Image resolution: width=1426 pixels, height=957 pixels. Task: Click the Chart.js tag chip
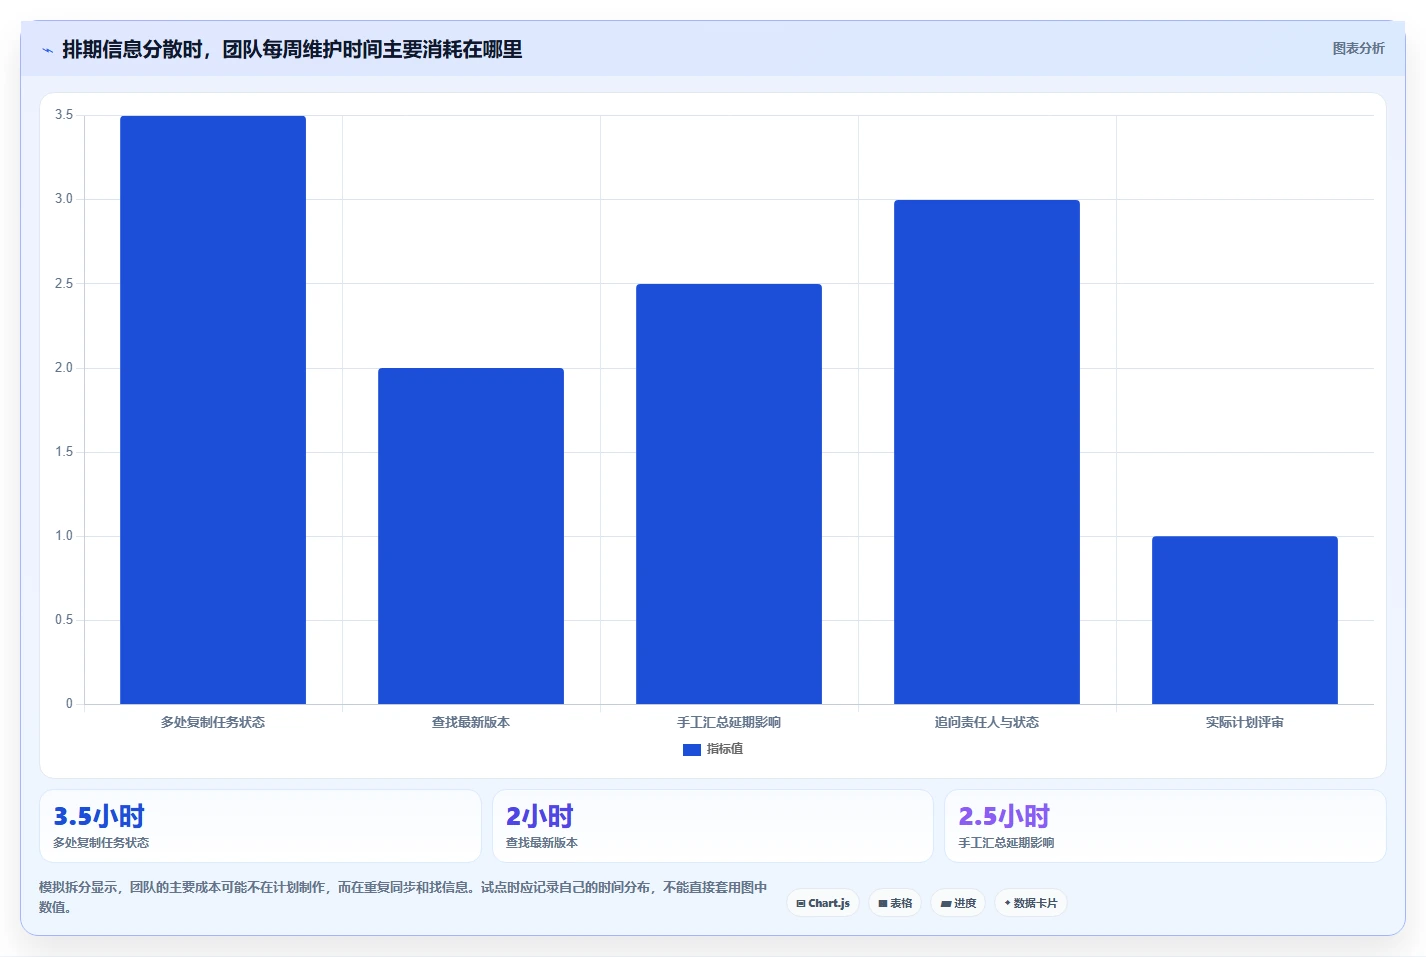pos(823,903)
